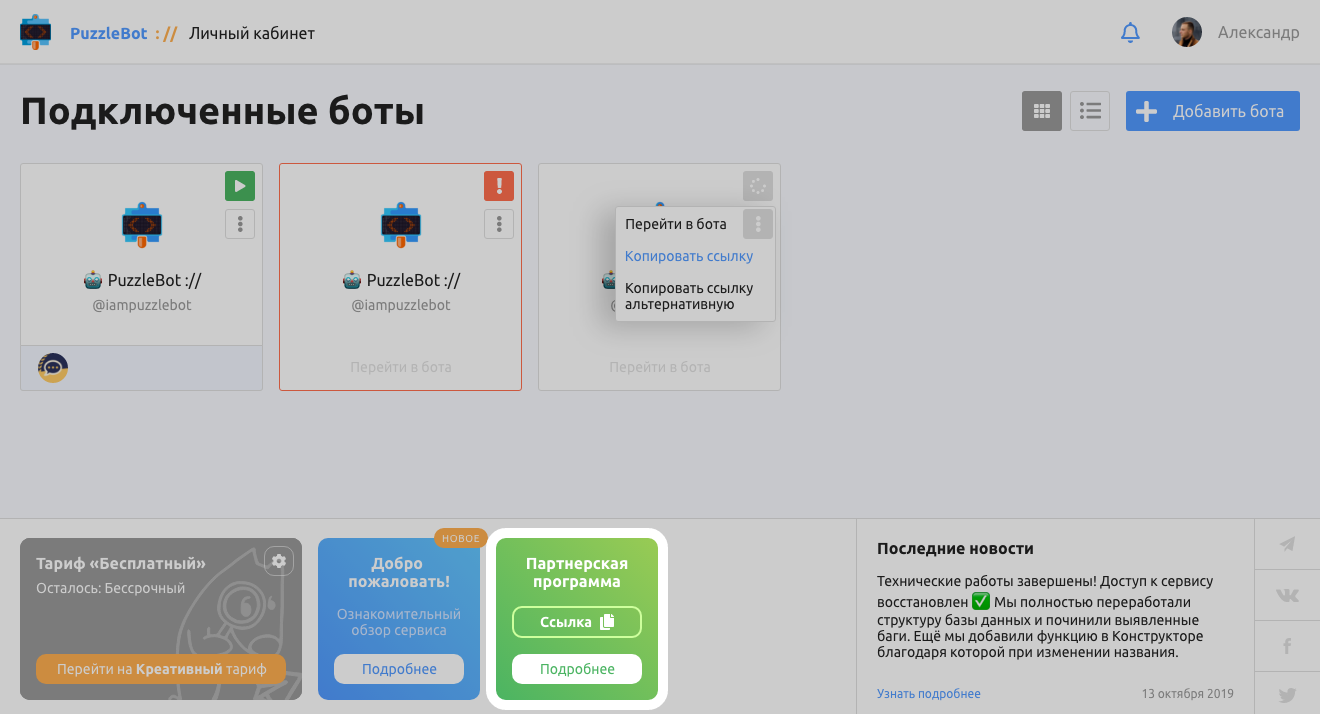Open the VK social icon

tap(1287, 595)
